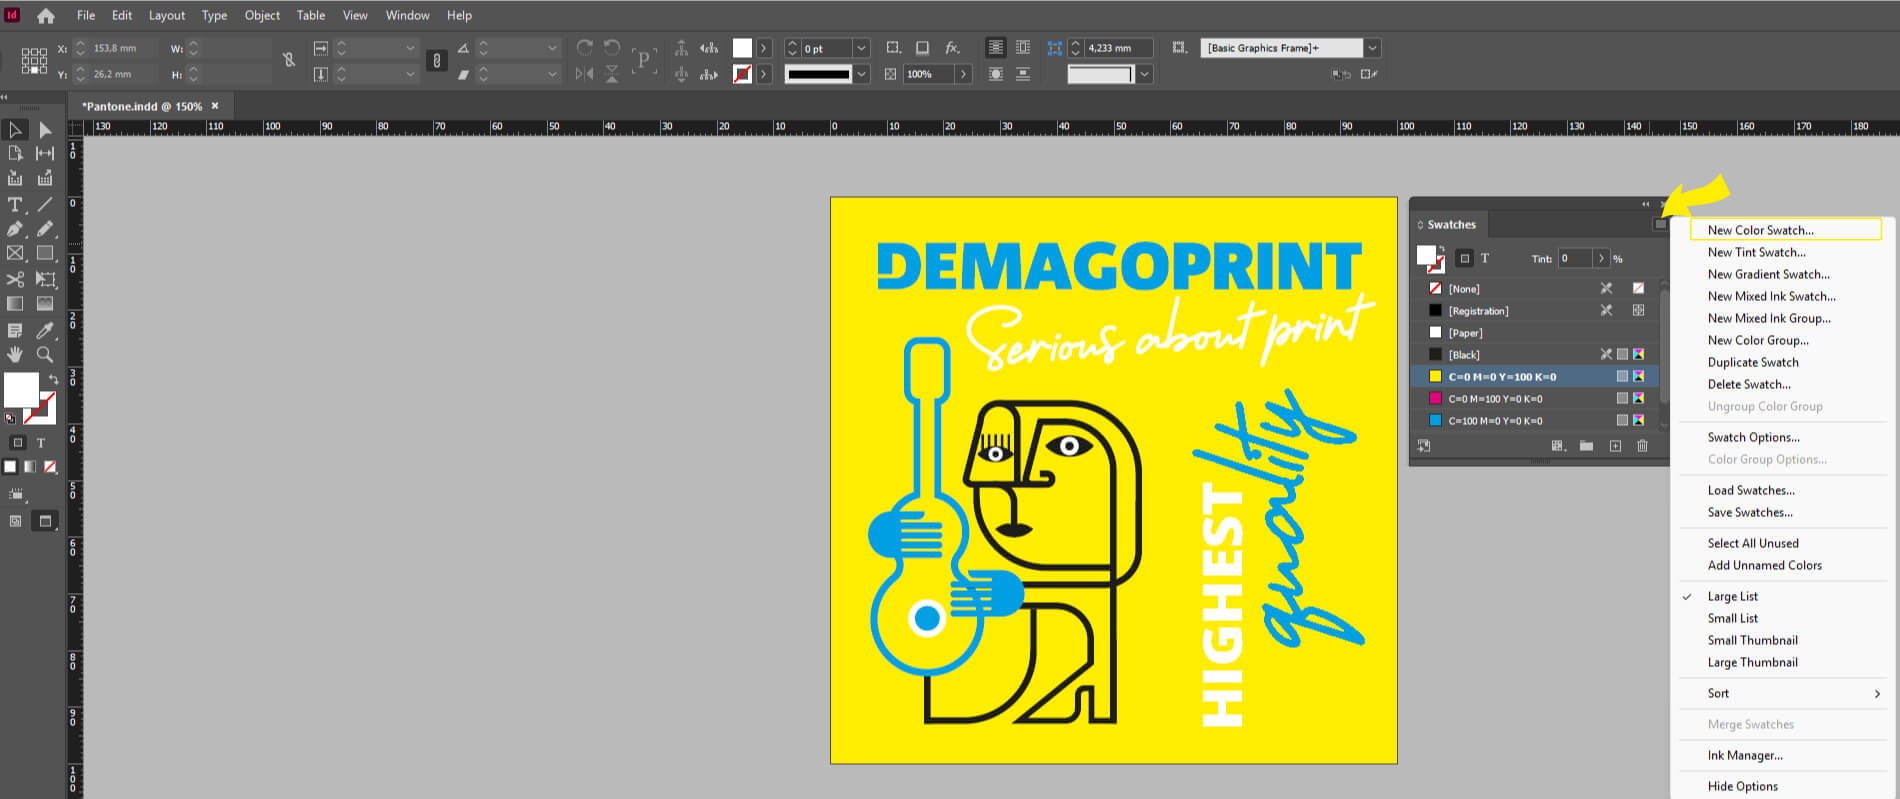Toggle formatting affects text button in Swatches
Screen dimensions: 1900x799
coord(1485,258)
